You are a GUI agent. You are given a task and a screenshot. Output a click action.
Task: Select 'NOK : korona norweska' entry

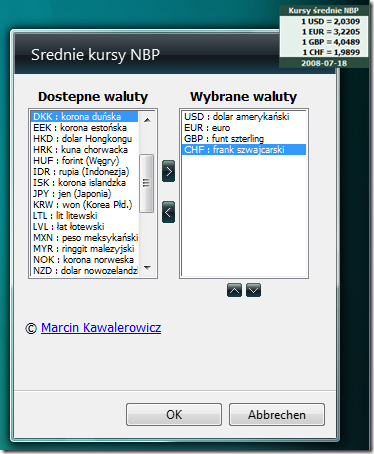pyautogui.click(x=84, y=259)
